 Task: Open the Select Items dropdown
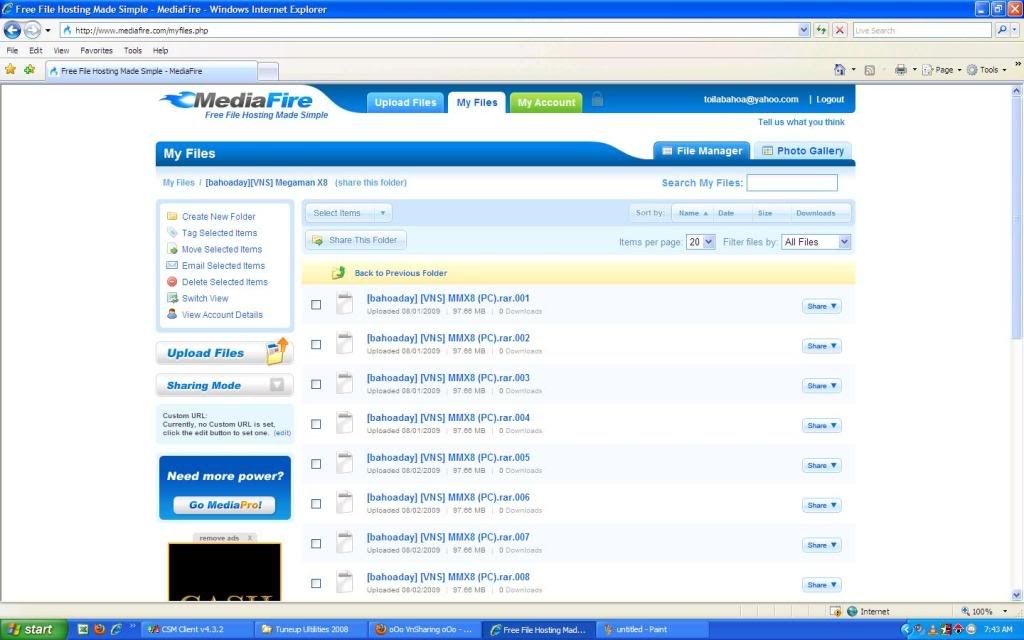click(x=349, y=213)
